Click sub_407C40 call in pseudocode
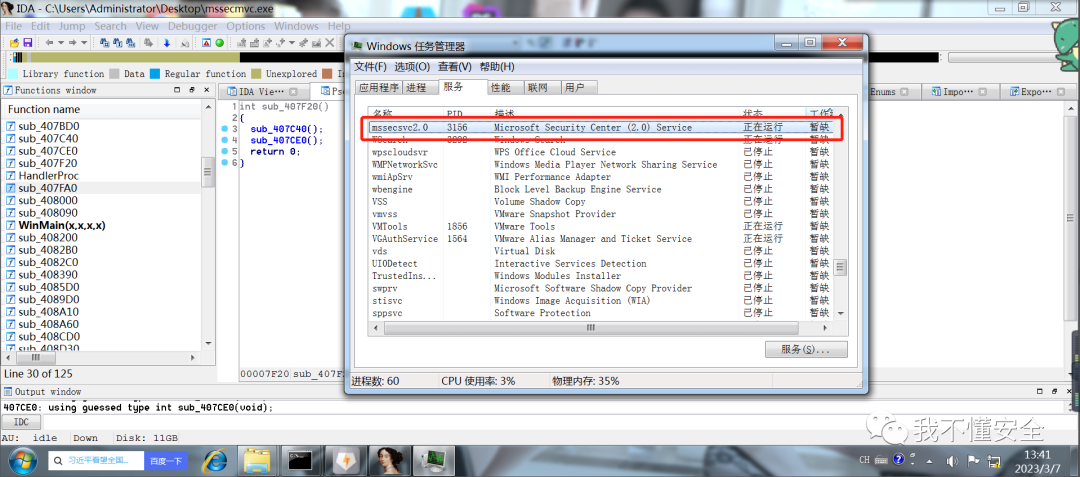Image resolution: width=1080 pixels, height=477 pixels. (x=287, y=129)
